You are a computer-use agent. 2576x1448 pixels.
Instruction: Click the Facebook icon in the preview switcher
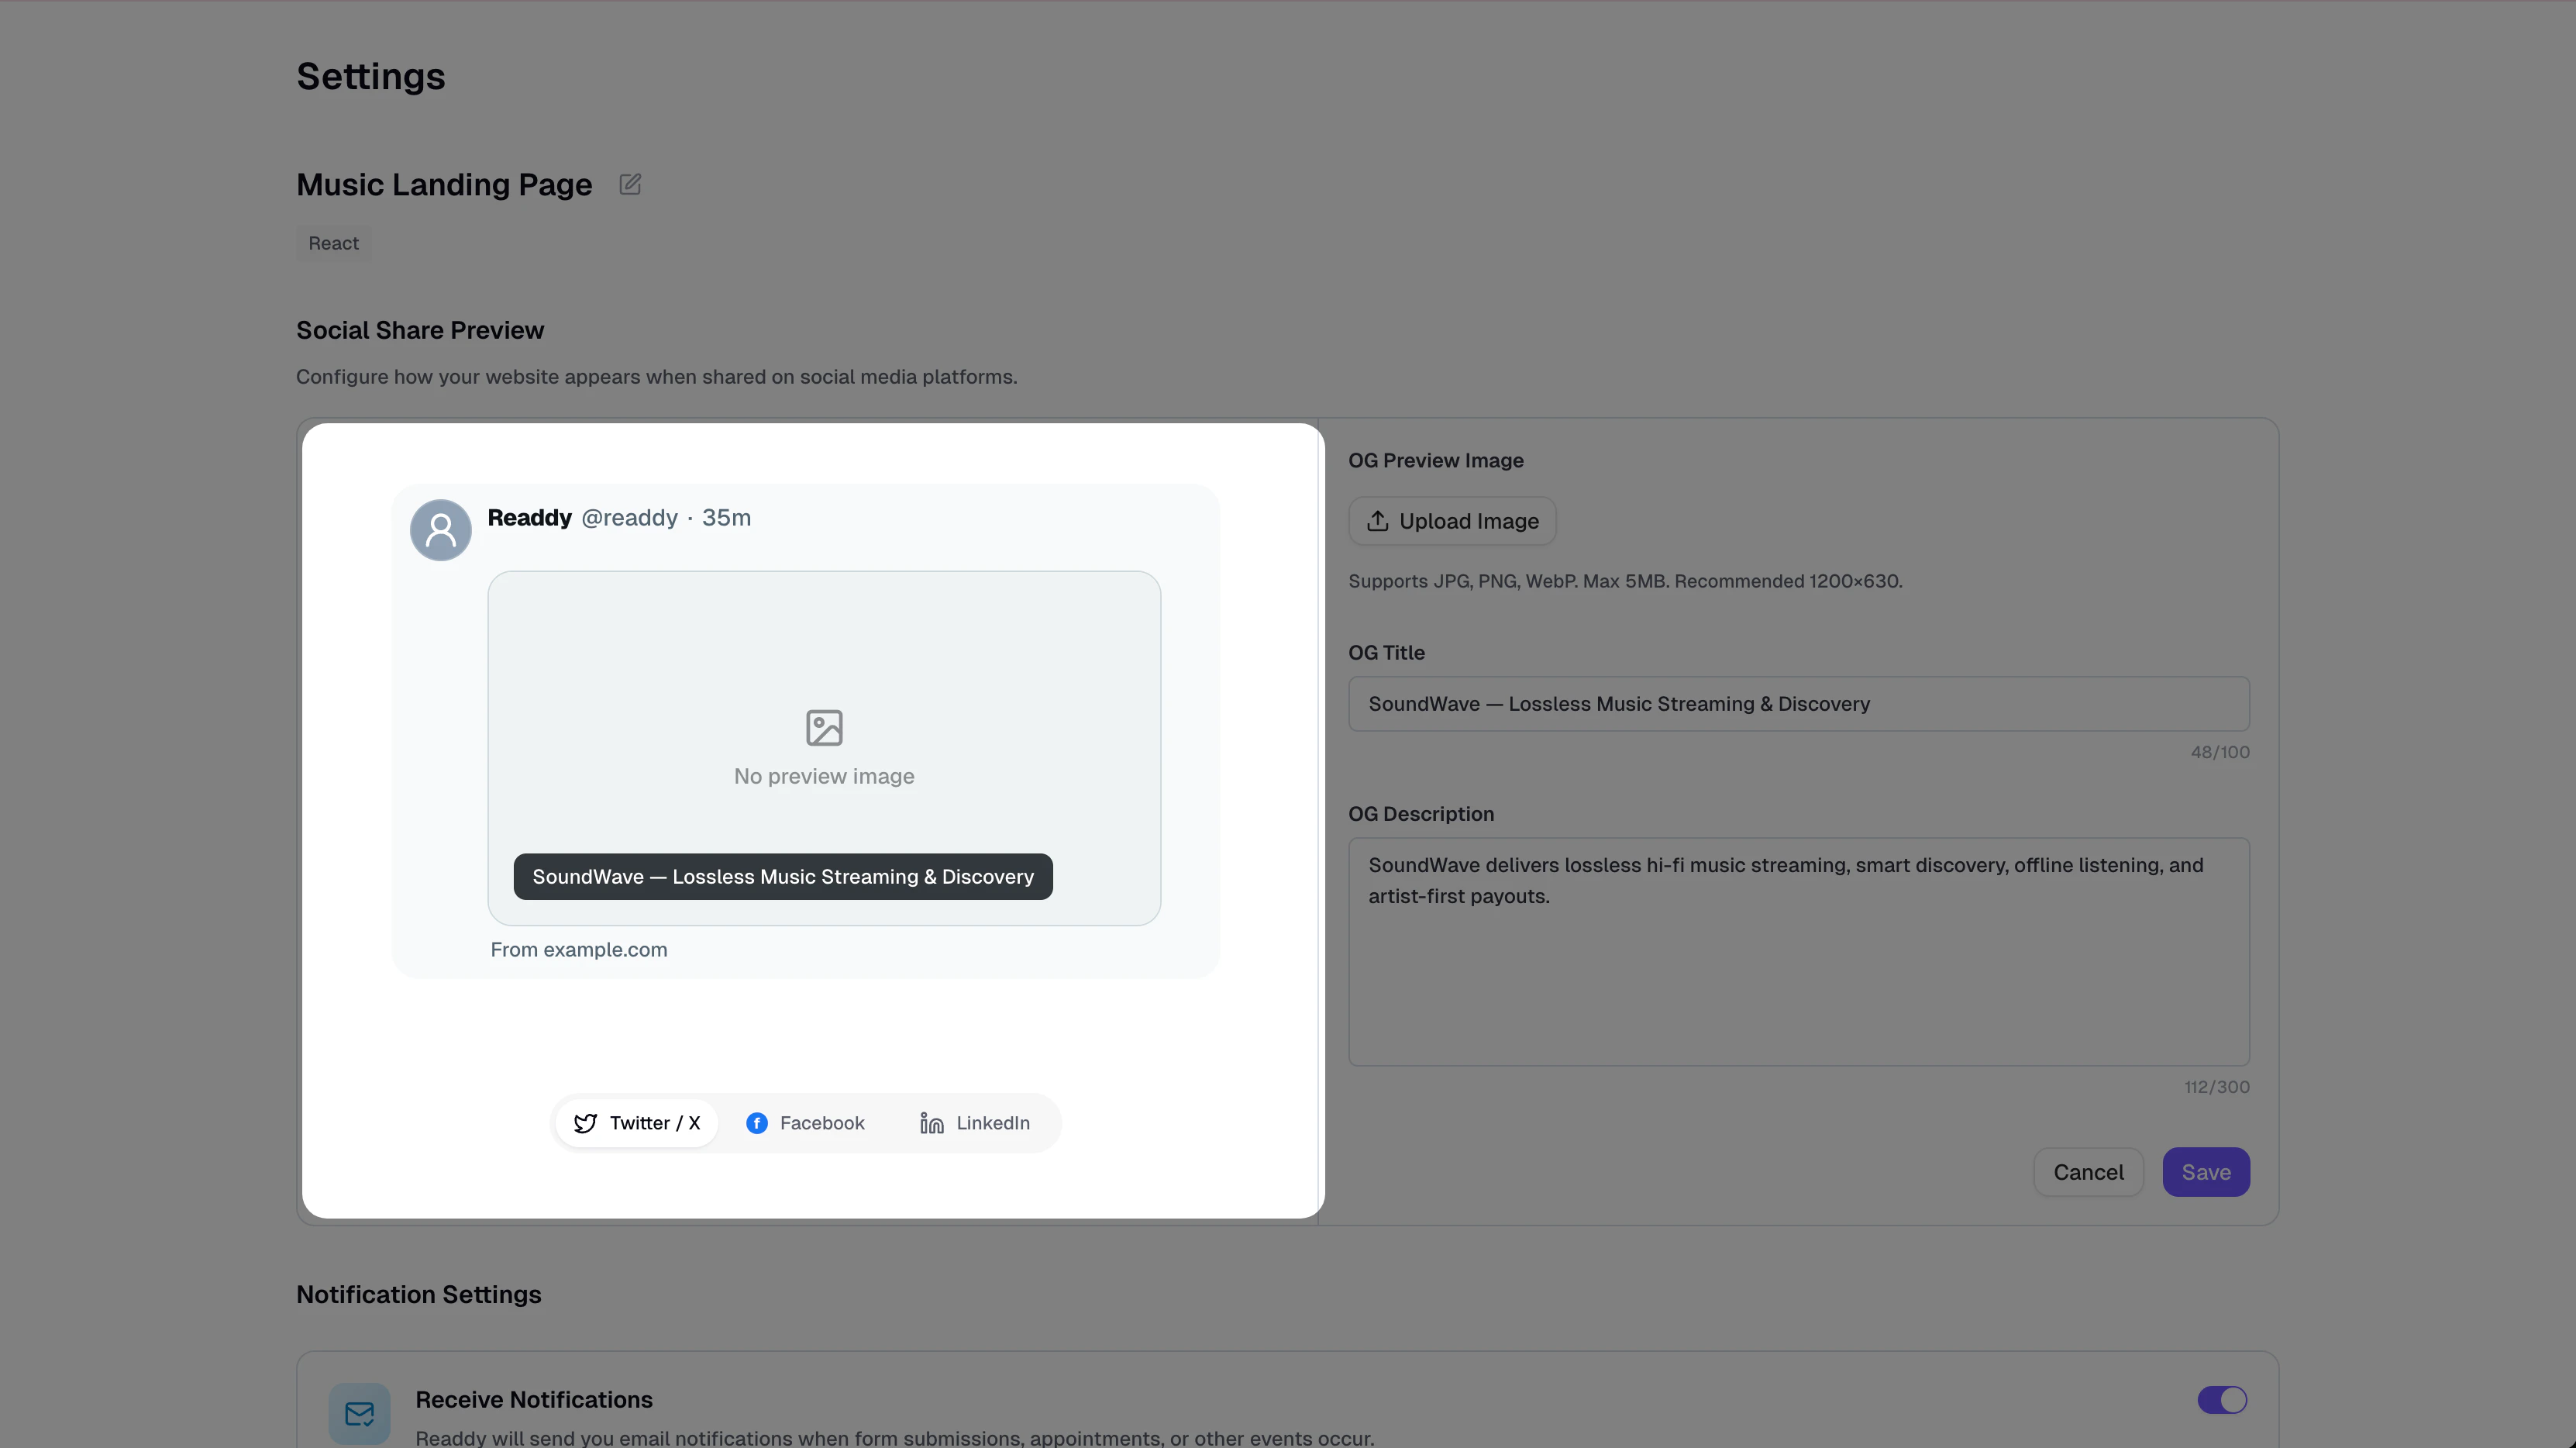pos(757,1123)
